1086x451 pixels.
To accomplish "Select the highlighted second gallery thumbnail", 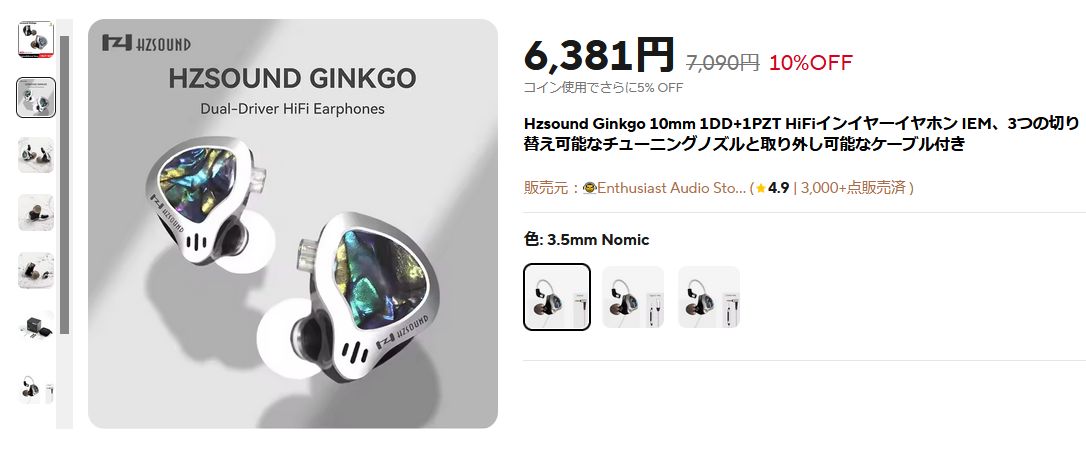I will 35,97.
